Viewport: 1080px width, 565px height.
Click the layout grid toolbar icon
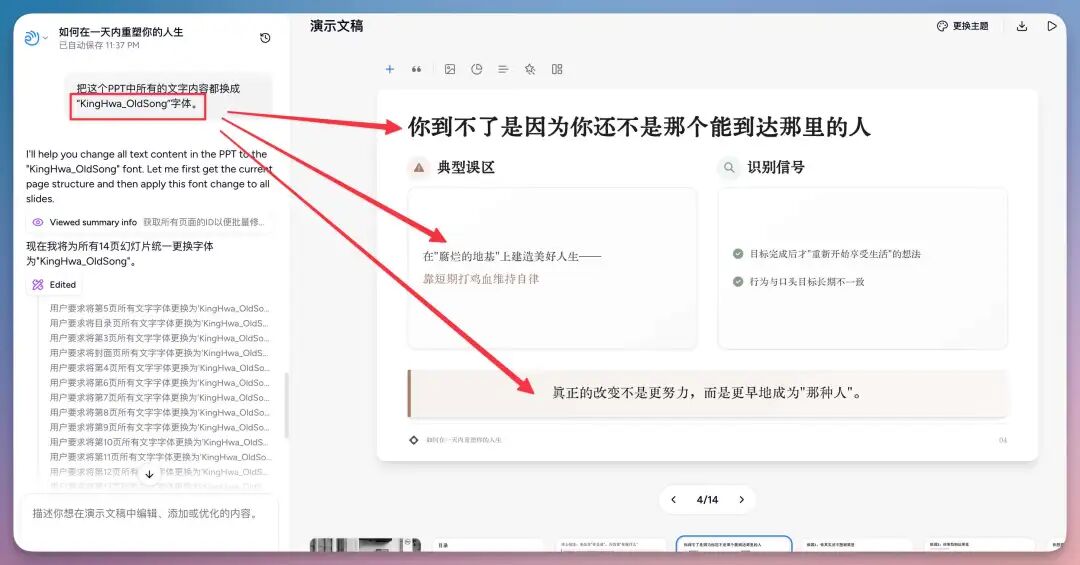click(x=557, y=69)
